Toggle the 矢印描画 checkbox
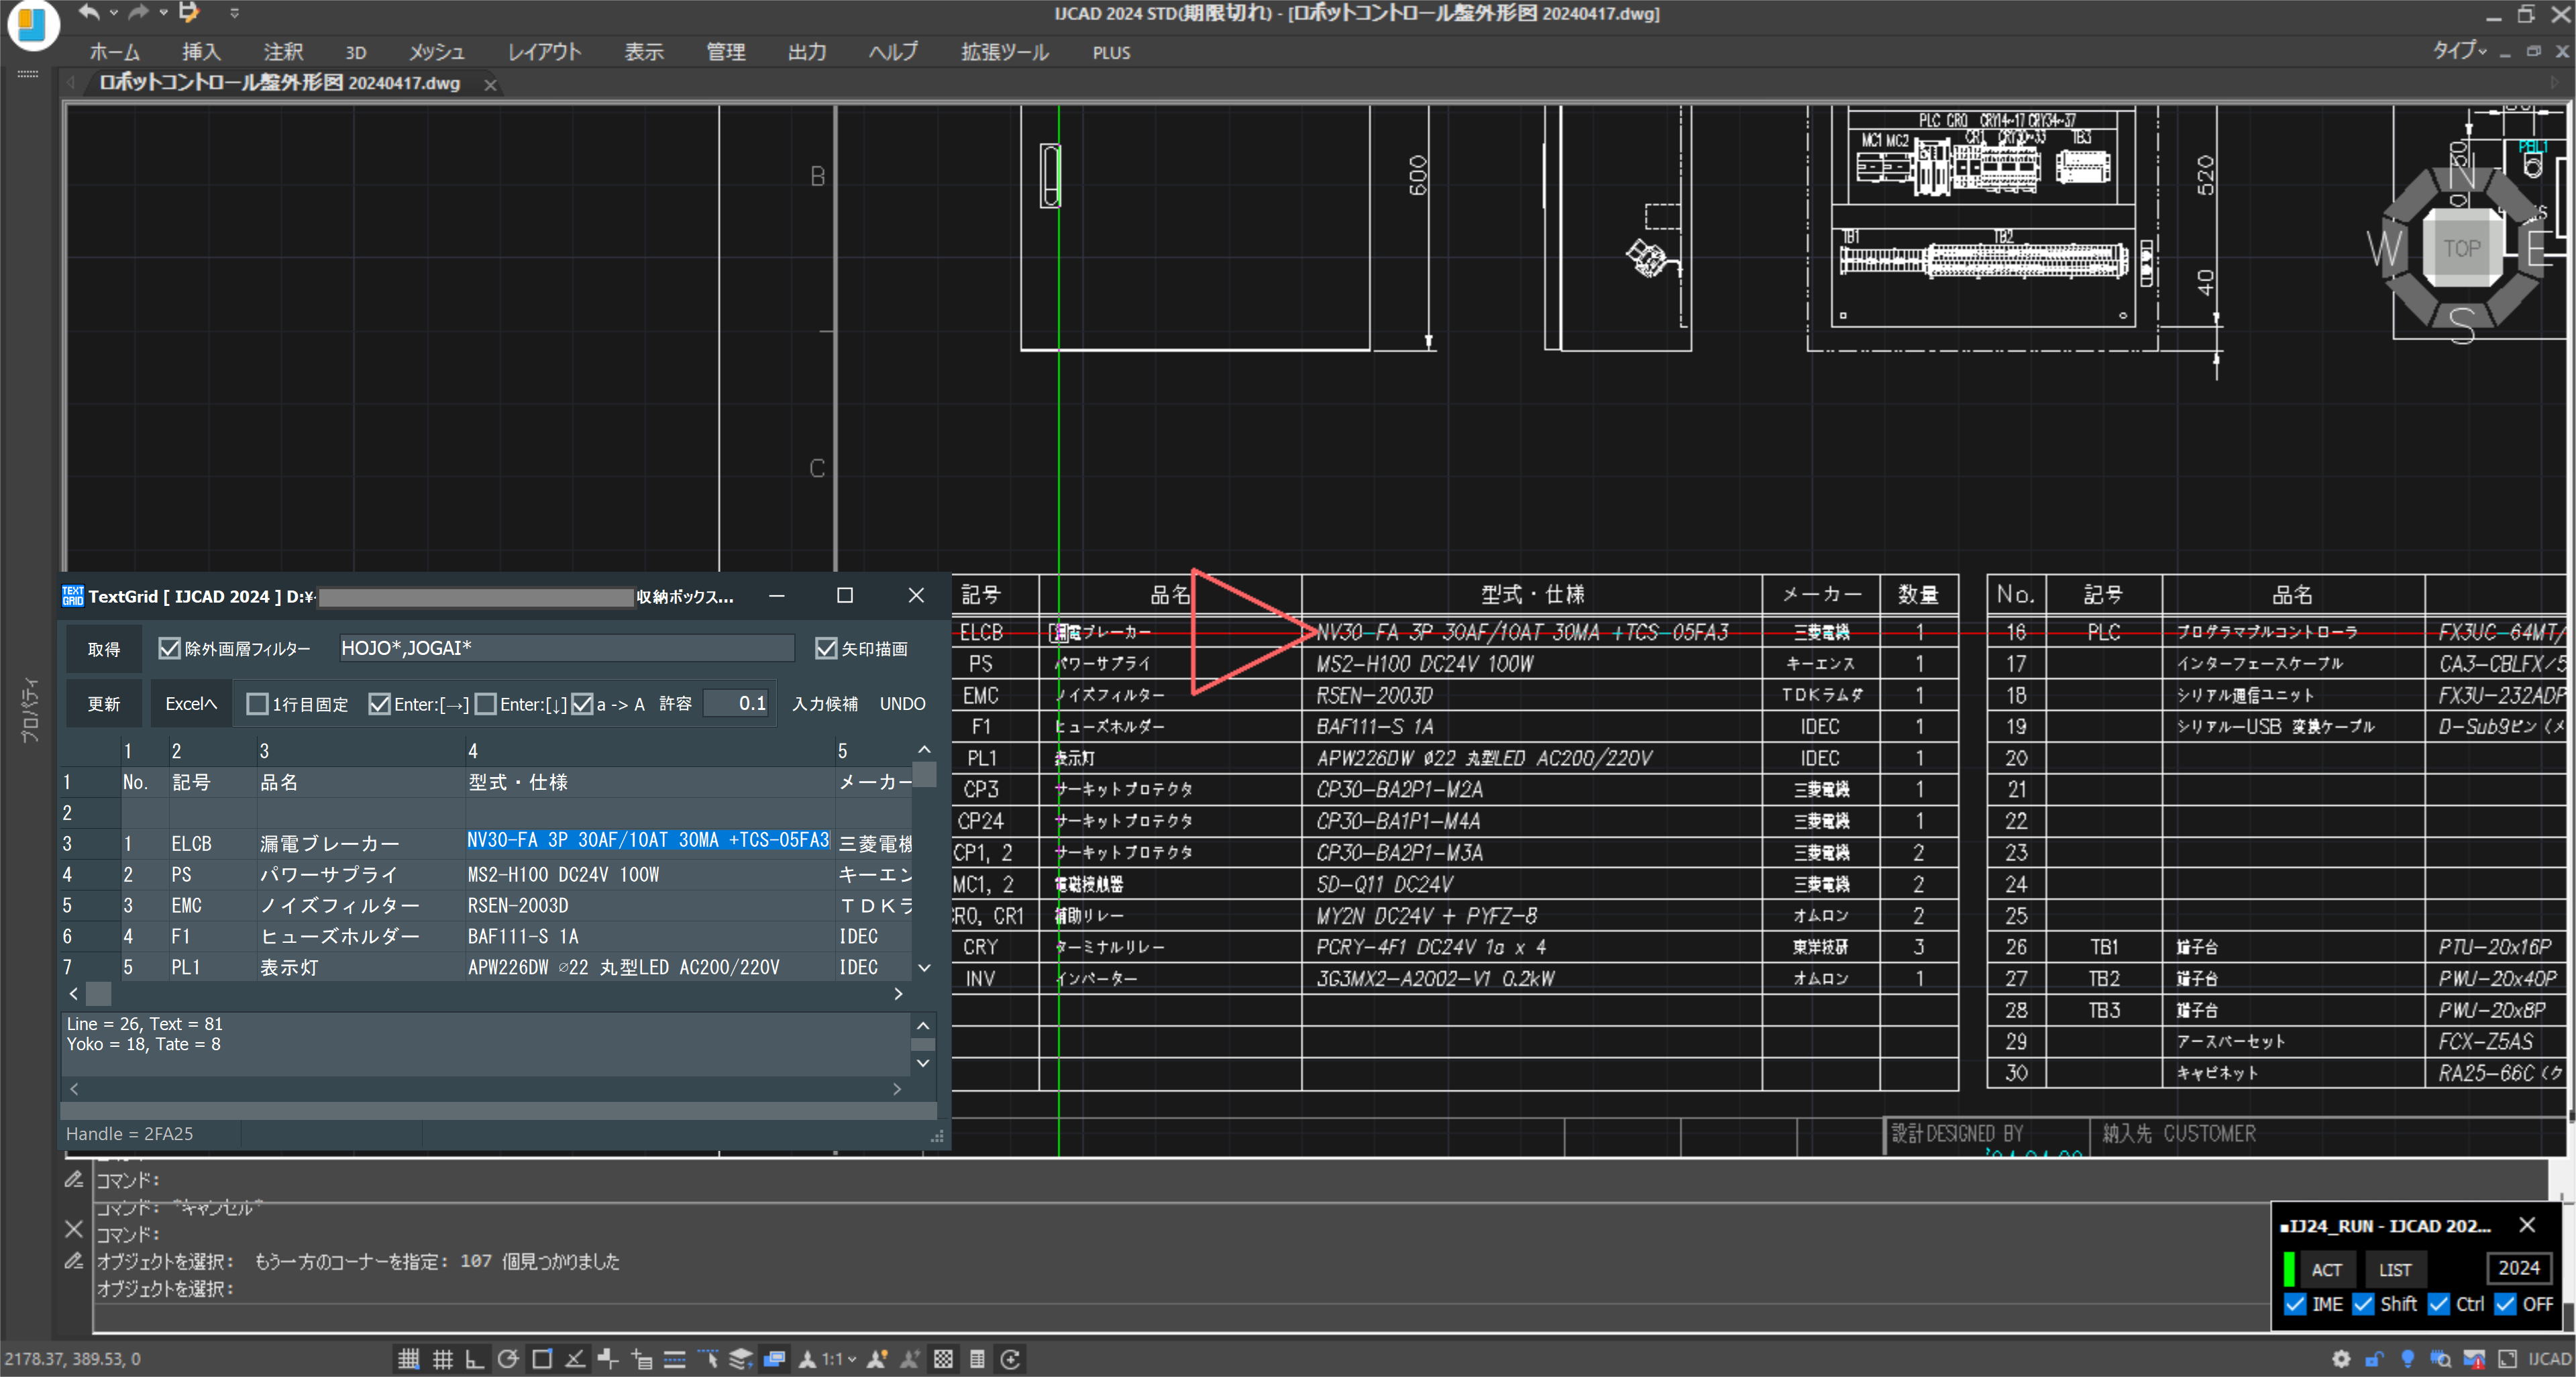The width and height of the screenshot is (2576, 1377). coord(826,649)
